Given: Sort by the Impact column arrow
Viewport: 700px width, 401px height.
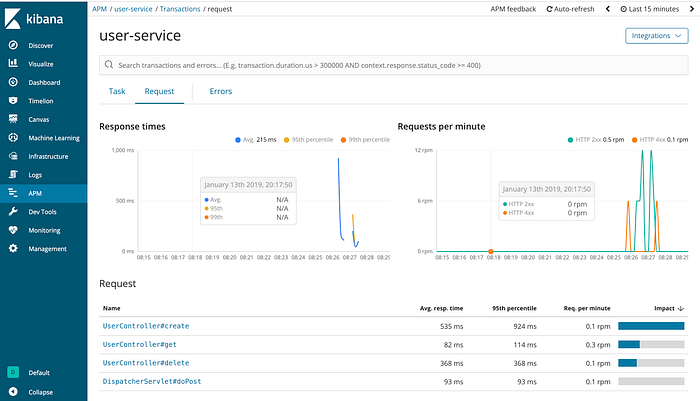Looking at the screenshot, I should pos(681,309).
